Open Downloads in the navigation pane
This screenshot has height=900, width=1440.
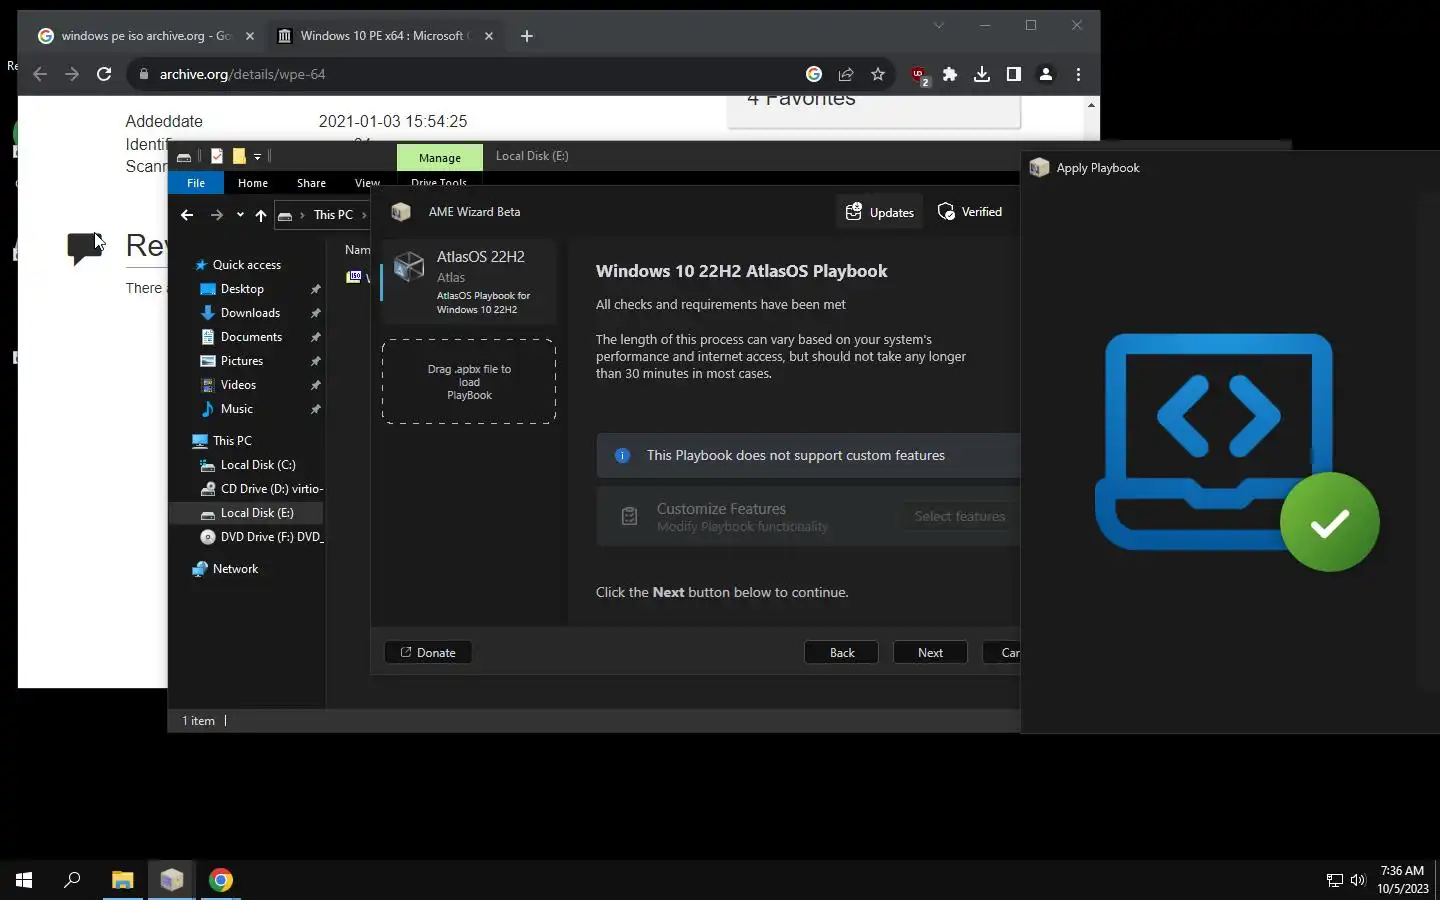250,313
